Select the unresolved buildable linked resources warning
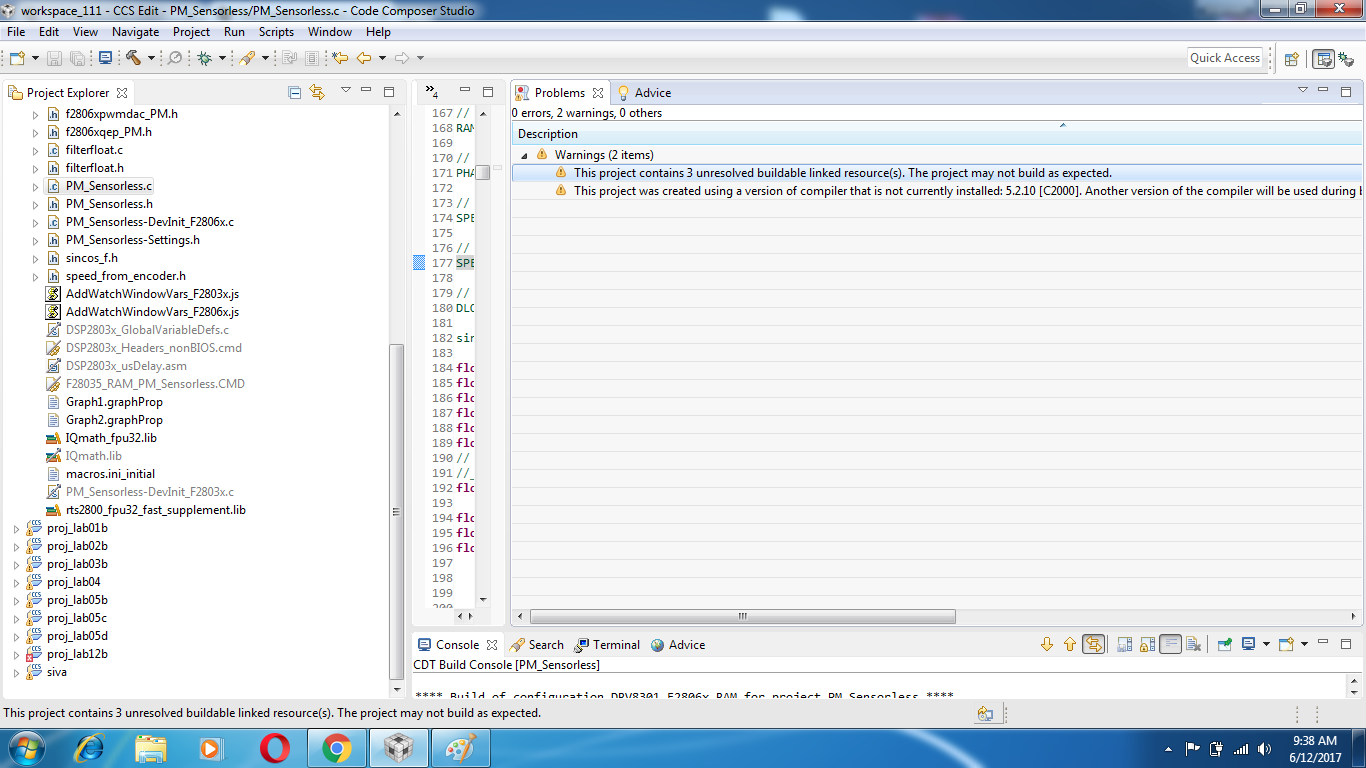This screenshot has width=1366, height=768. tap(936, 173)
